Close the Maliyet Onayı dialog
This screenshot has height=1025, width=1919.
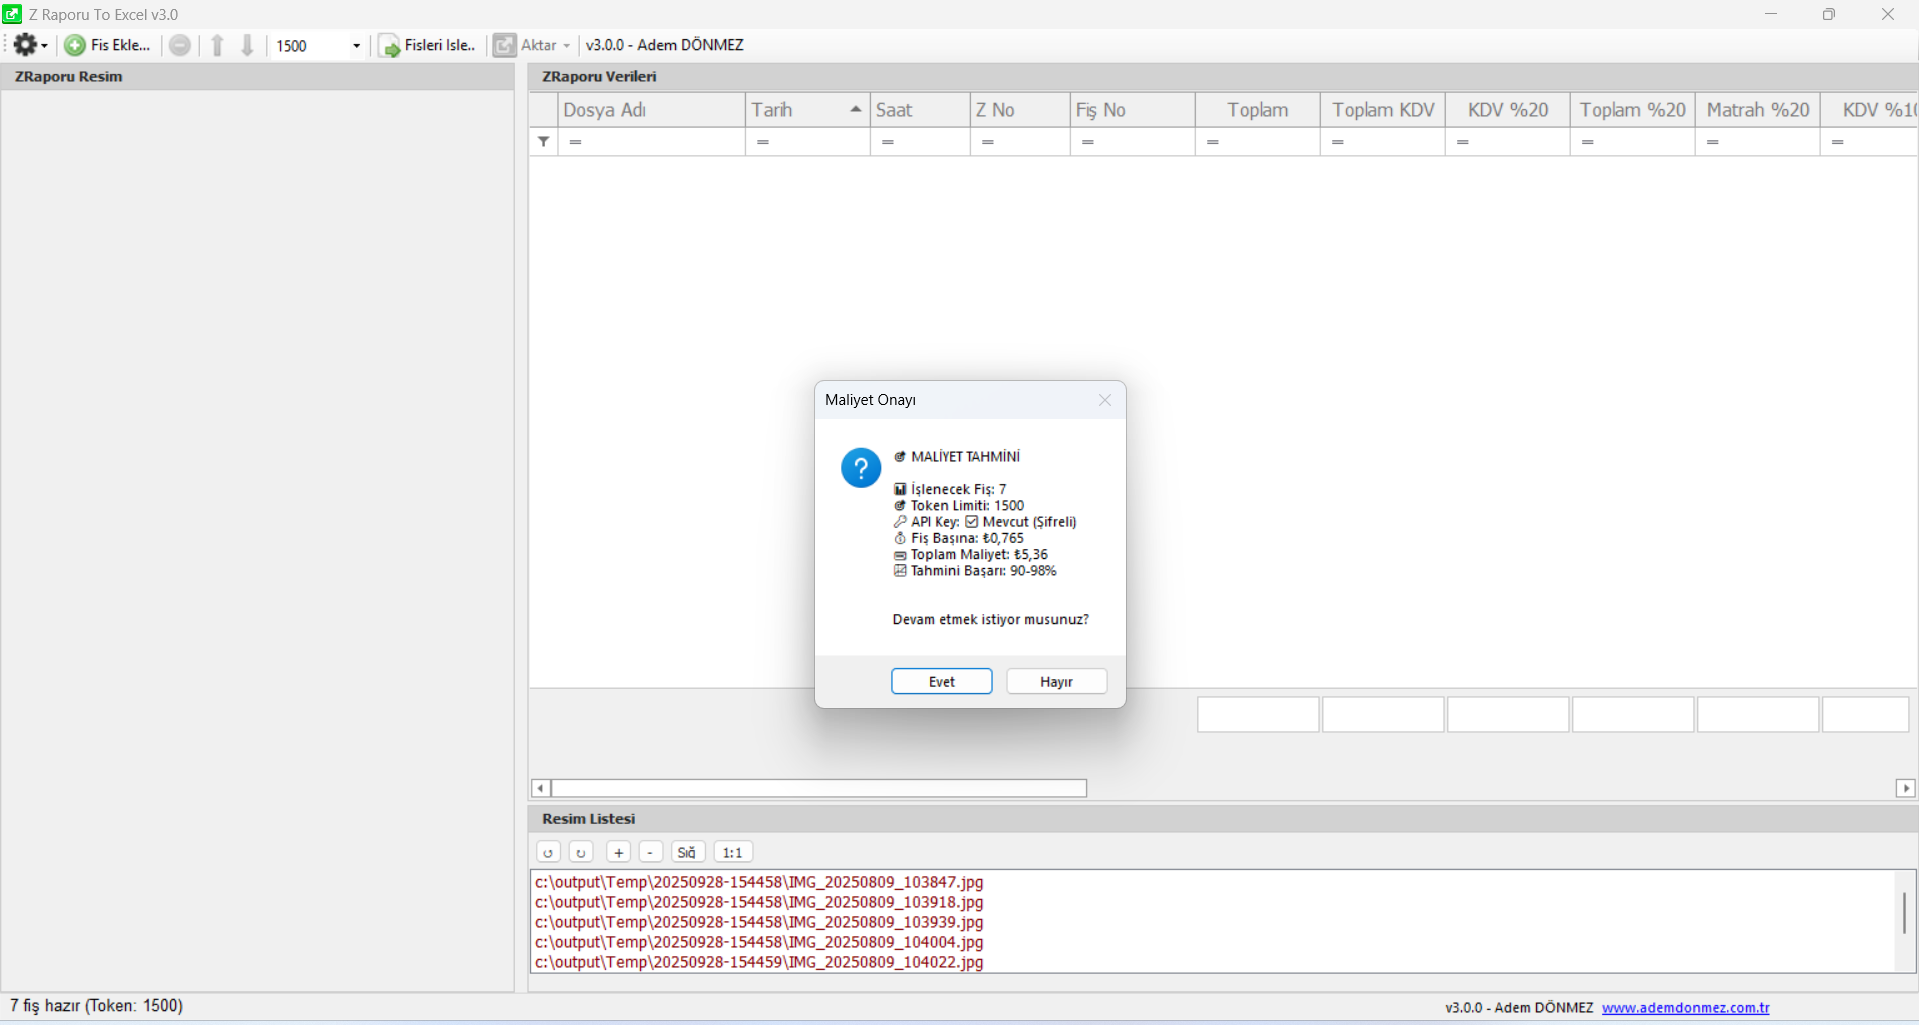1104,400
